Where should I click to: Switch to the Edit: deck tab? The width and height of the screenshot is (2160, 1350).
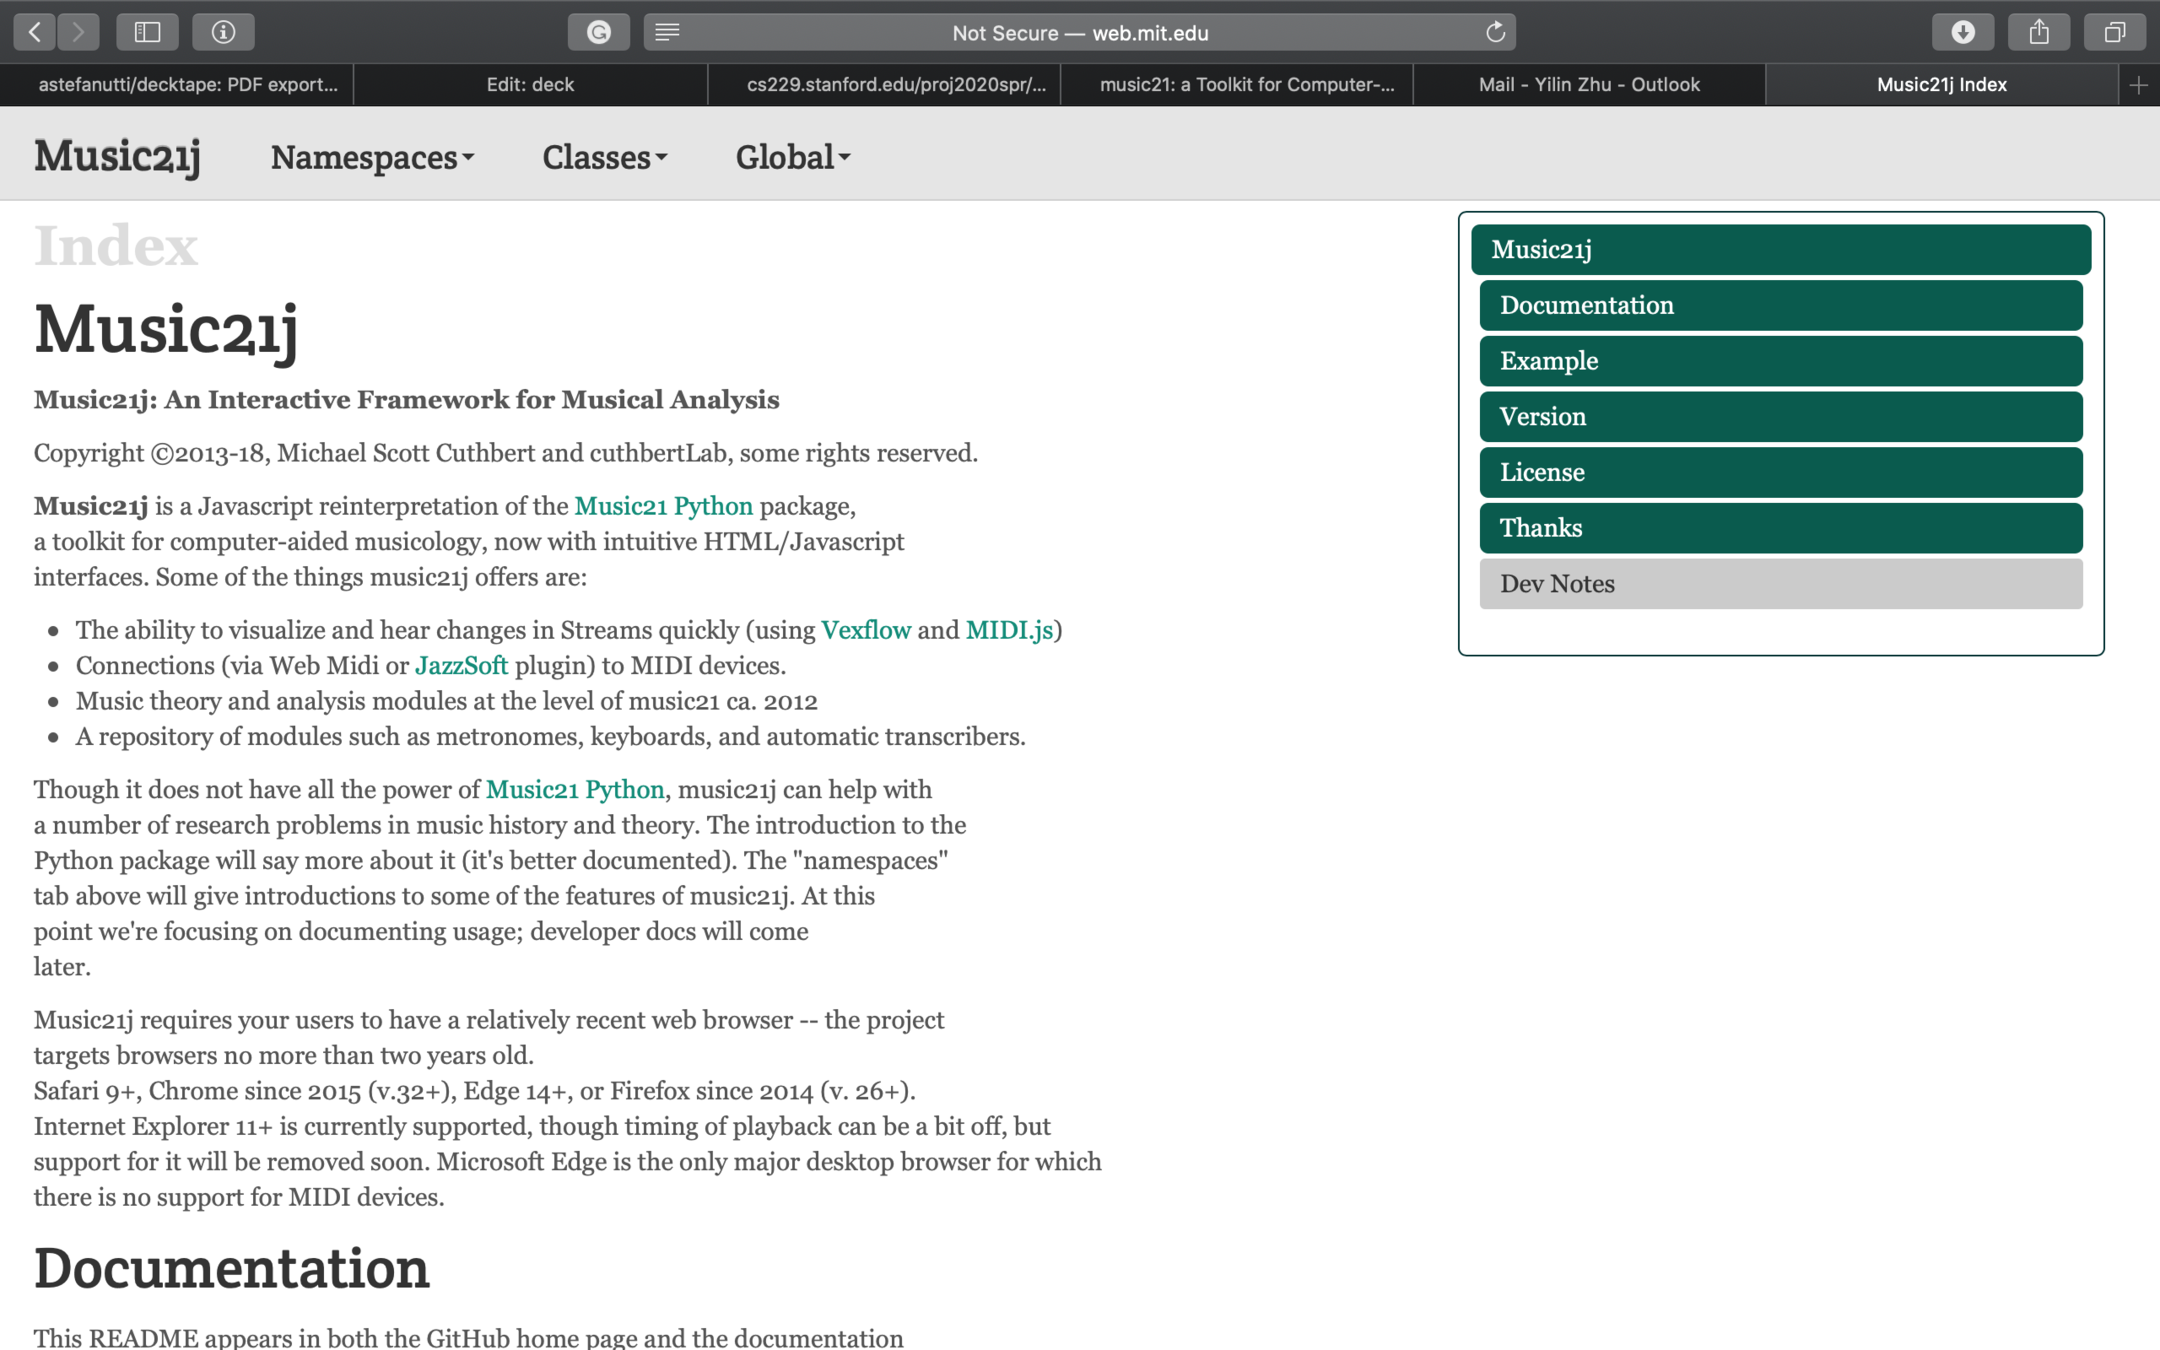pos(530,85)
